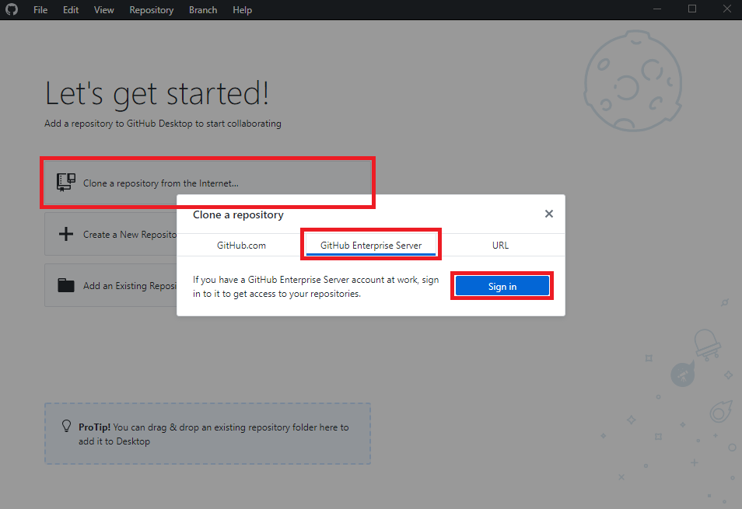Open the Edit menu
742x509 pixels.
click(x=71, y=10)
